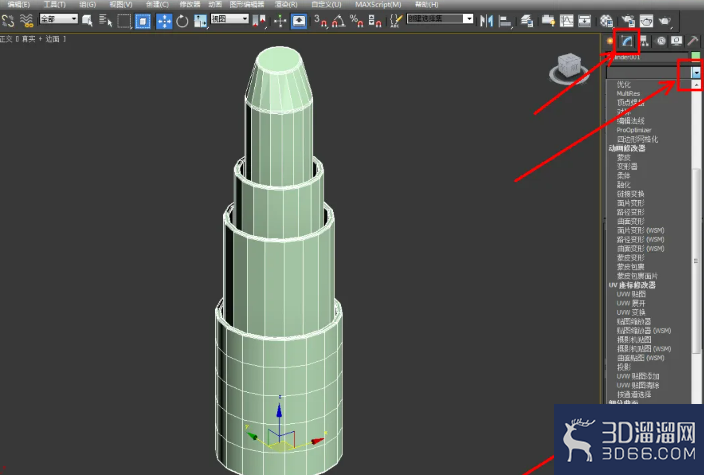Screen dimensions: 704x475
Task: Select the Select Object tool
Action: [87, 21]
